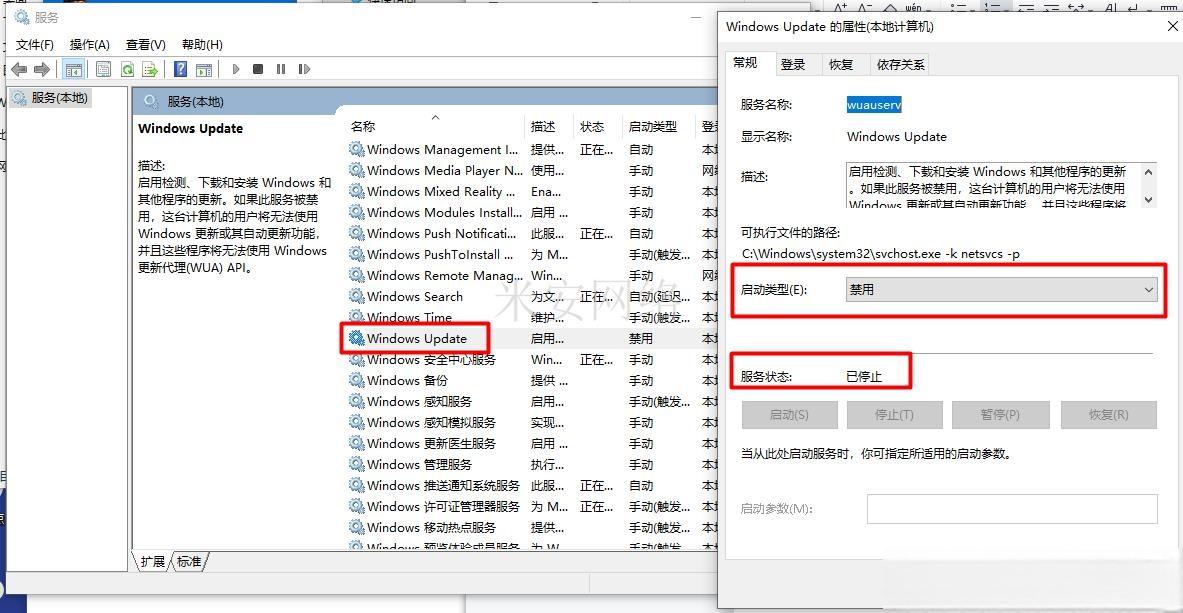Click the 服务 window title bar gear icon
1183x613 pixels.
tap(22, 17)
